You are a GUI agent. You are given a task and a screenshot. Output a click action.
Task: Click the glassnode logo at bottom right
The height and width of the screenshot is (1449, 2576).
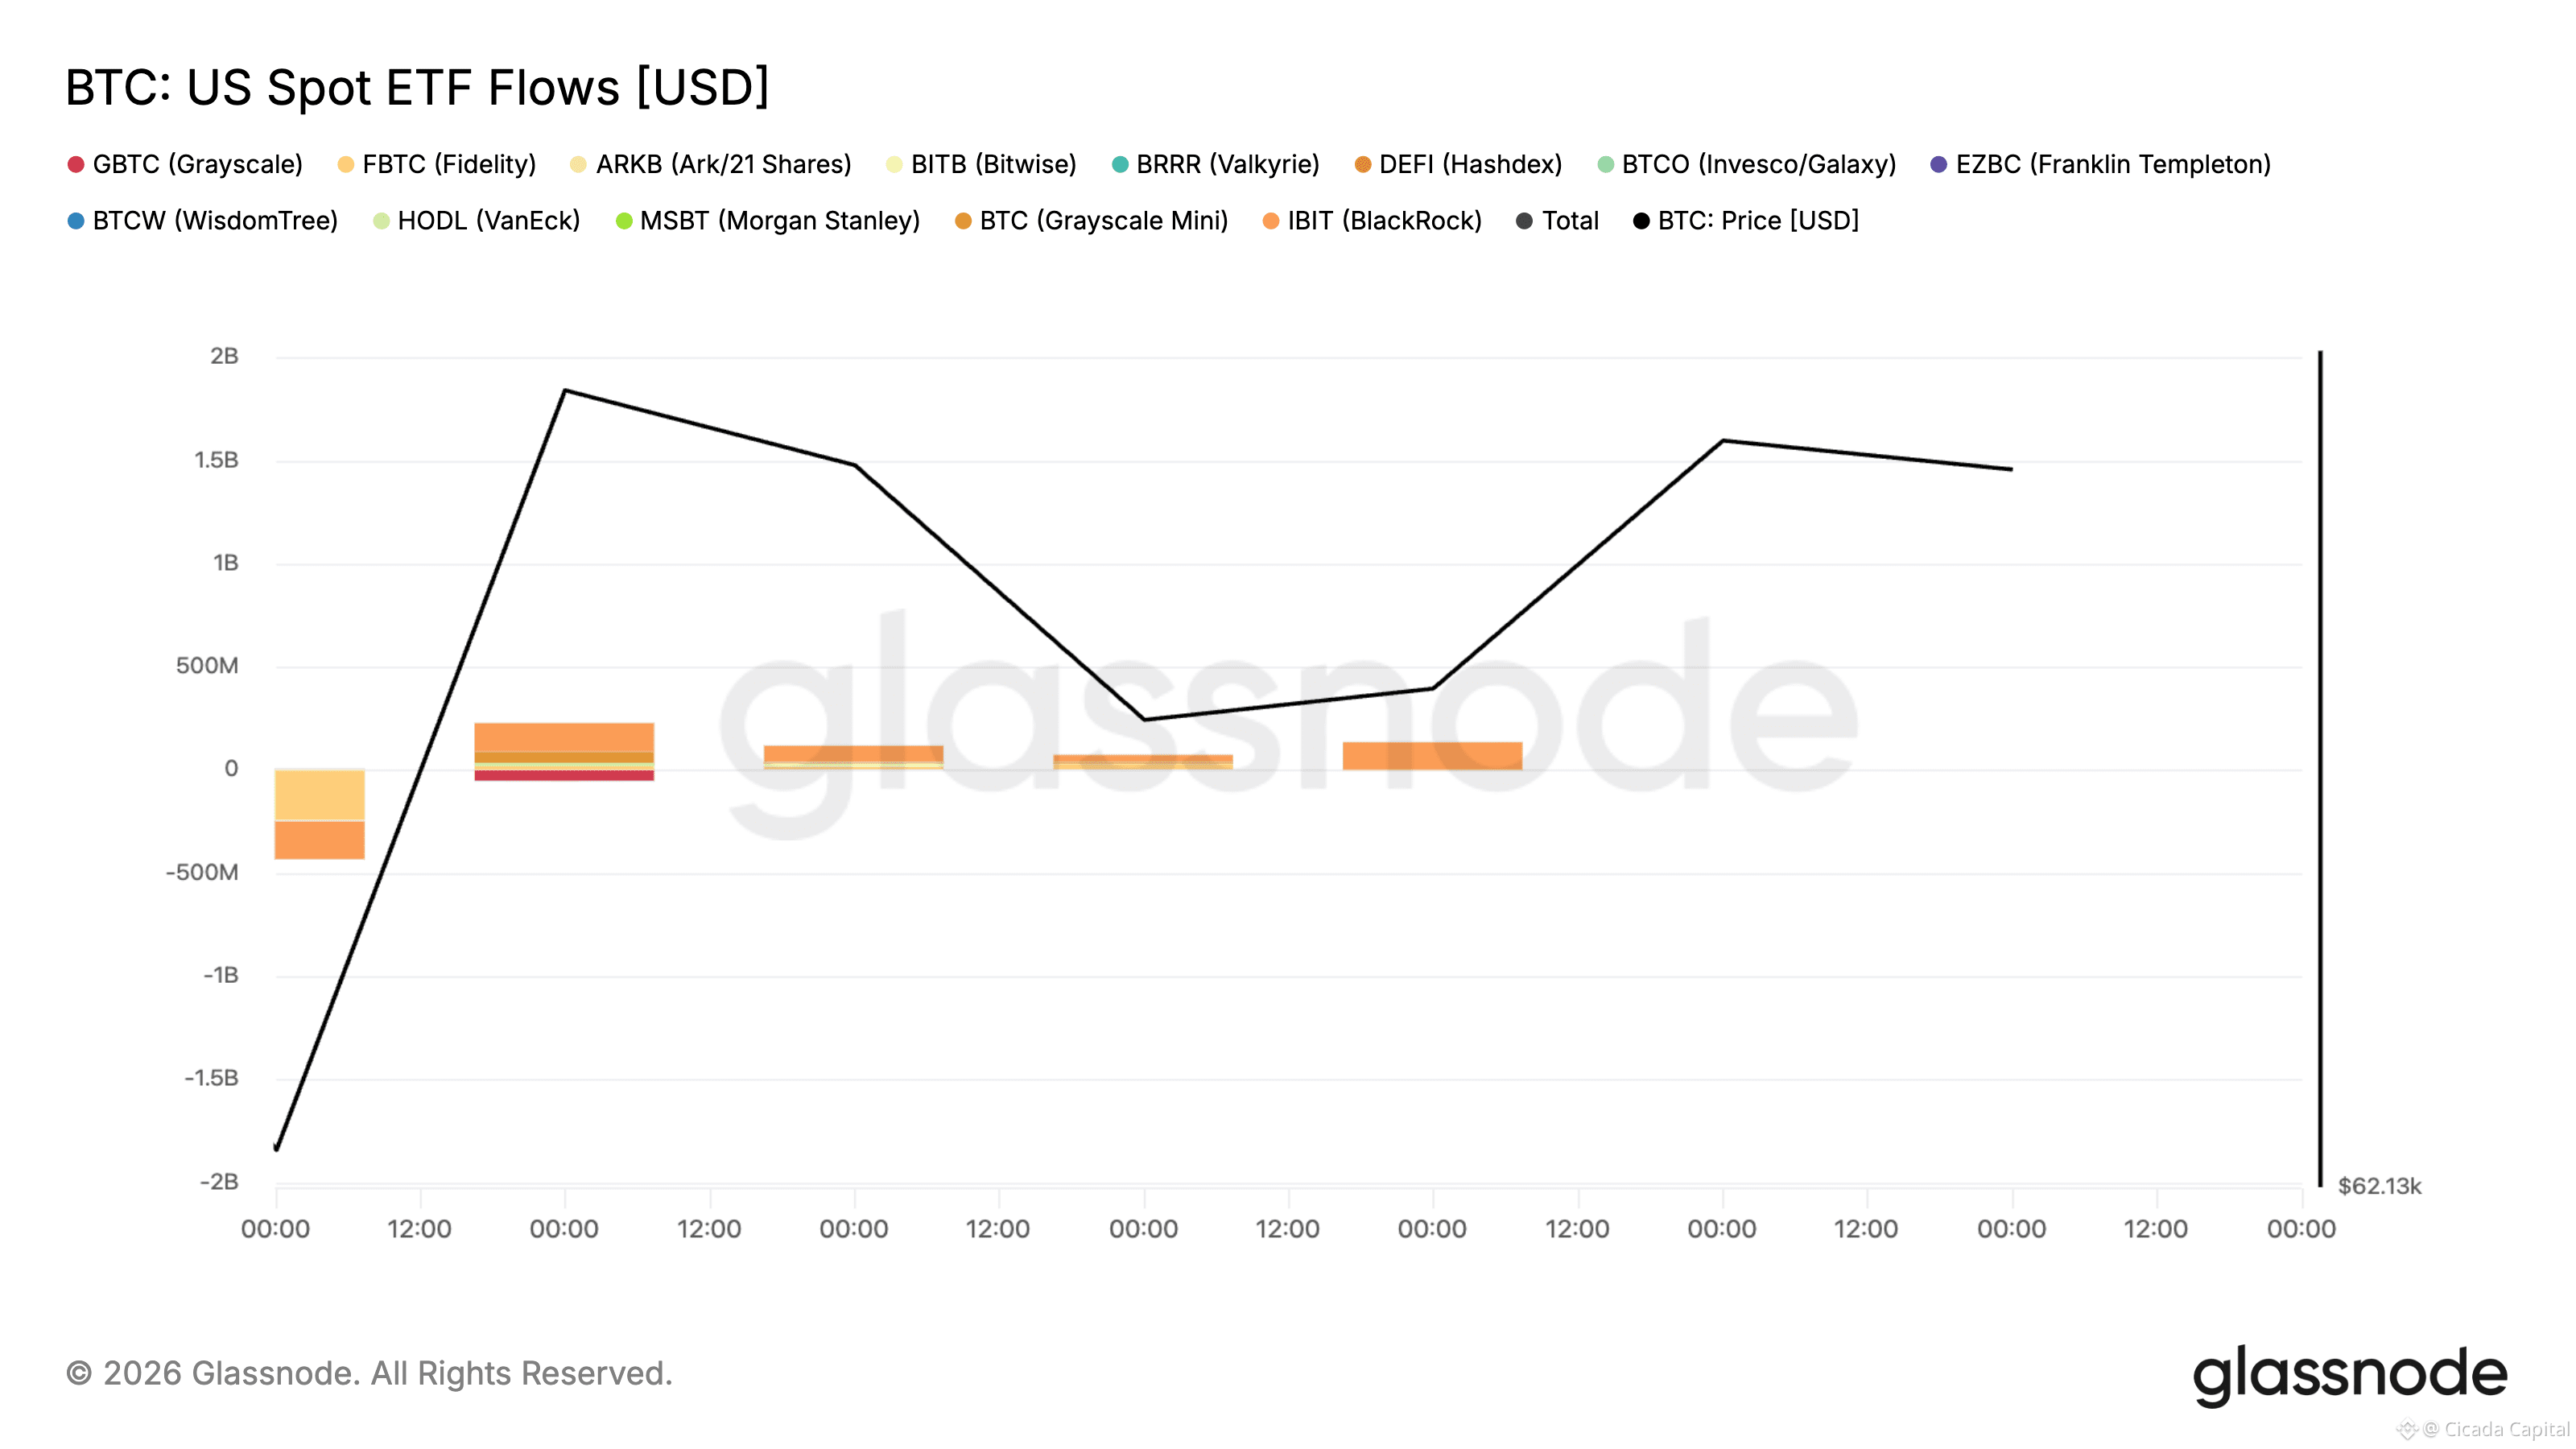tap(2350, 1376)
